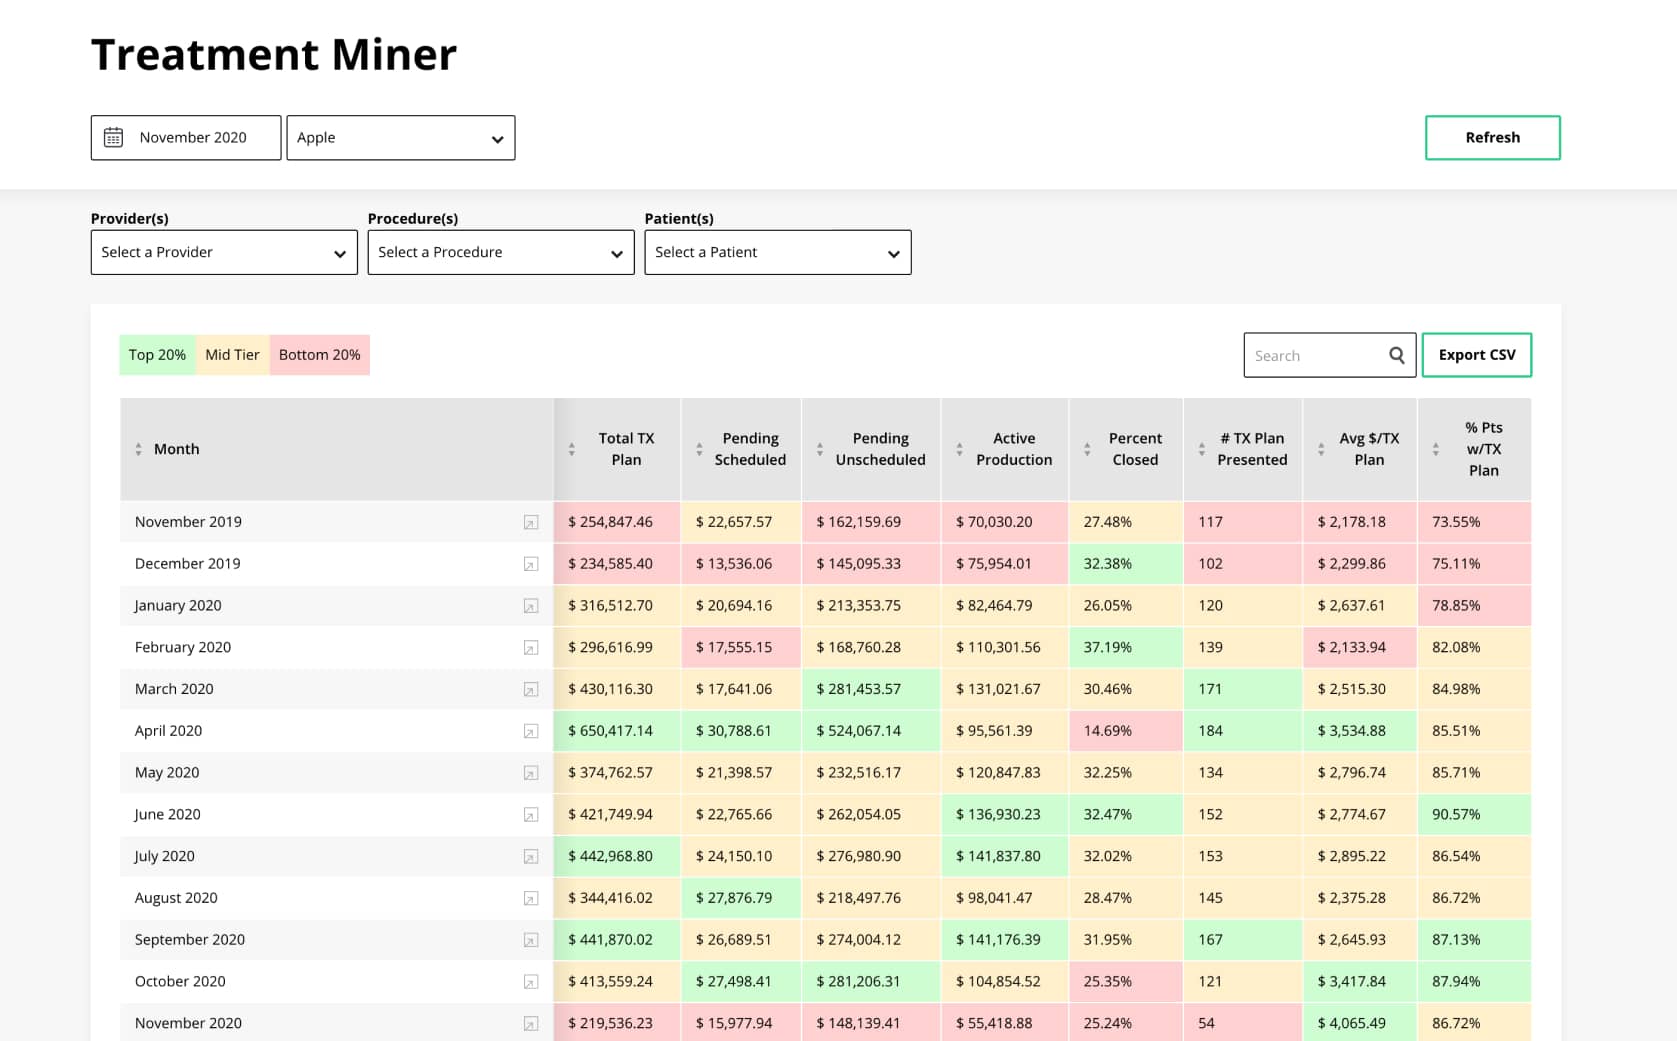The image size is (1677, 1041).
Task: Click the Export CSV button
Action: 1476,355
